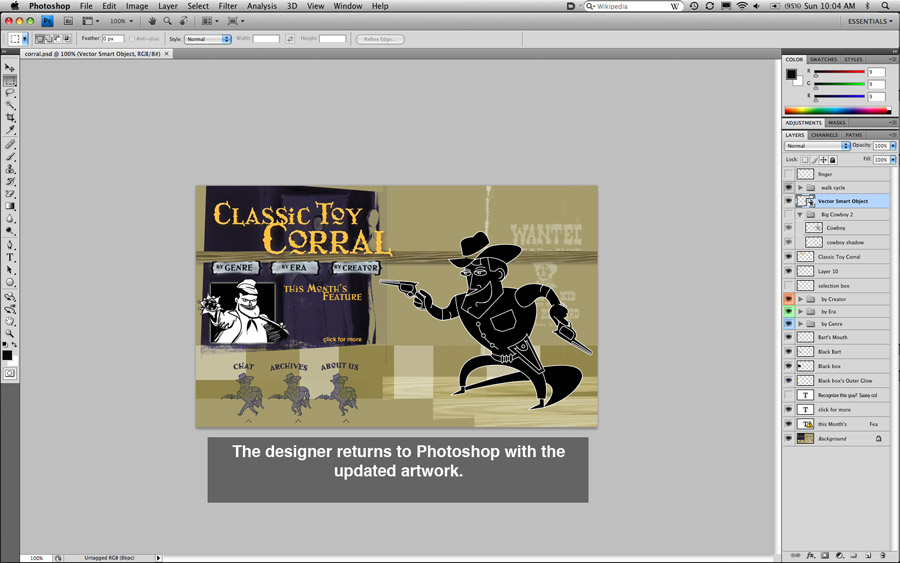Select the Move tool
900x563 pixels.
(x=10, y=68)
